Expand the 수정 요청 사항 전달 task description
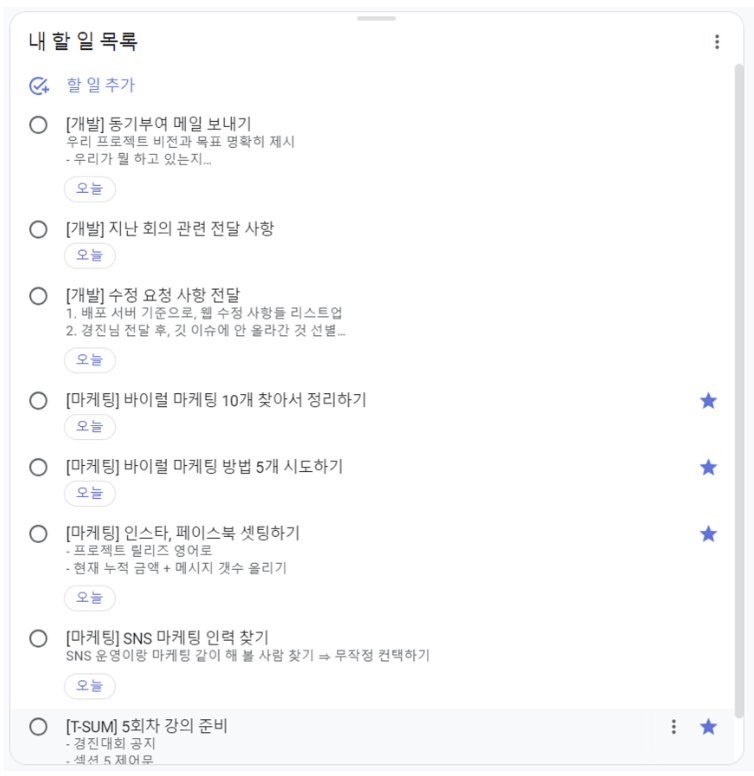 click(x=205, y=322)
